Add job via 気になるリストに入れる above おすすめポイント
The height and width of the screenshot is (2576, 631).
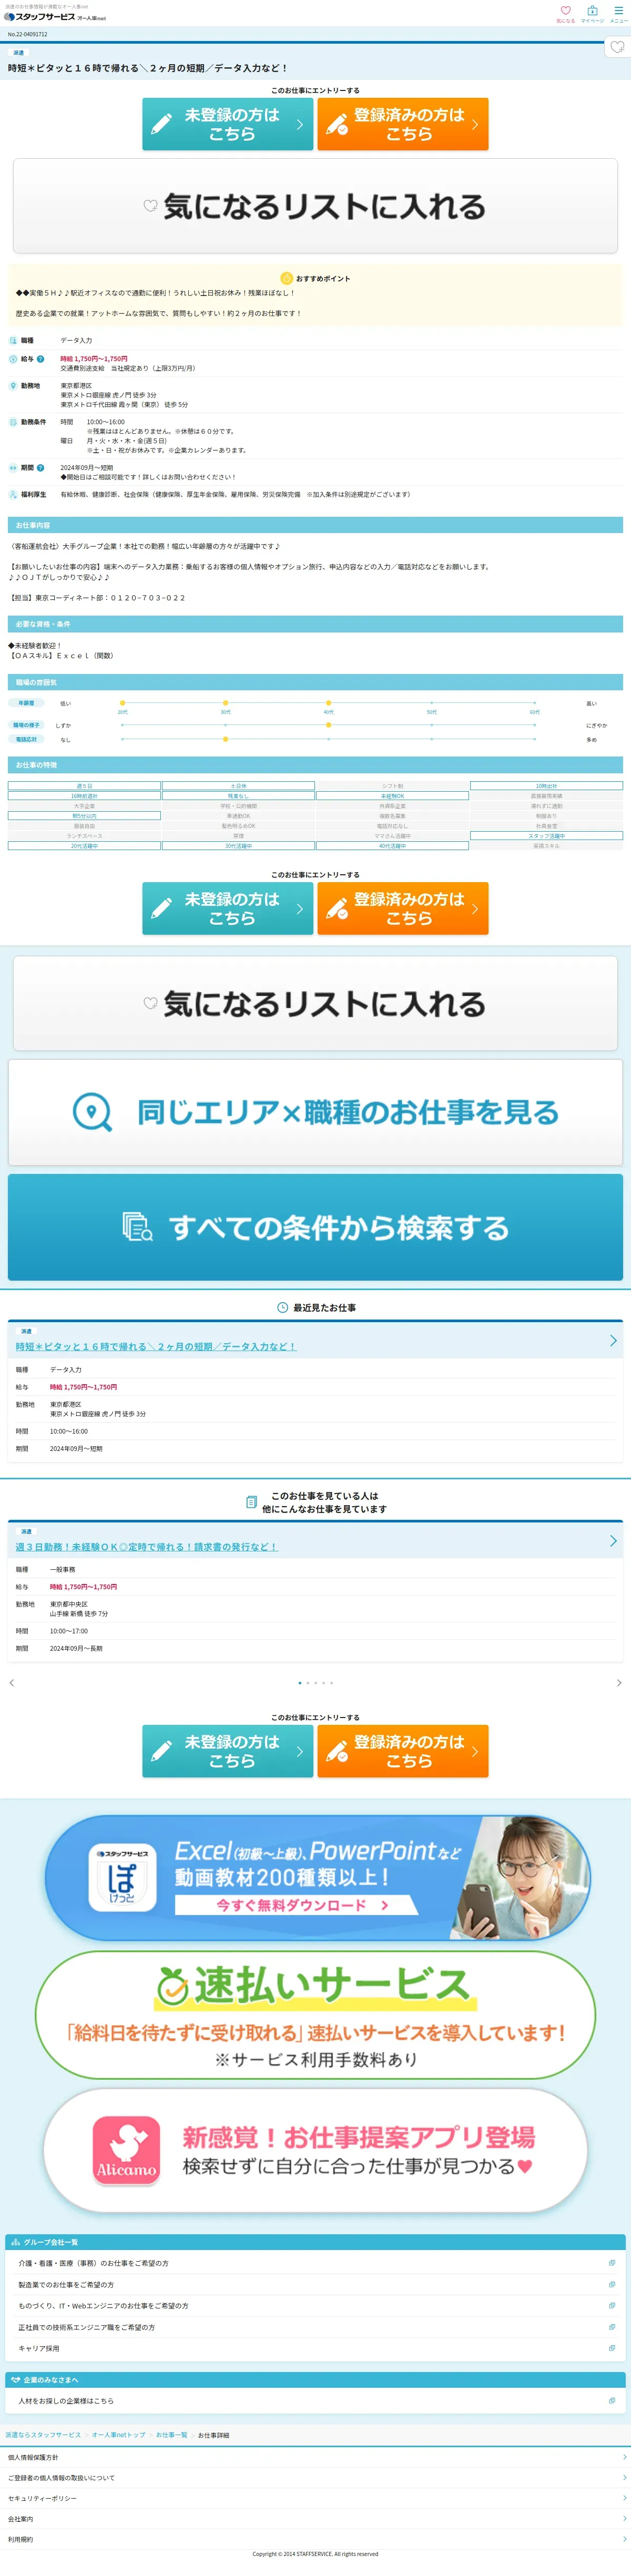point(315,207)
